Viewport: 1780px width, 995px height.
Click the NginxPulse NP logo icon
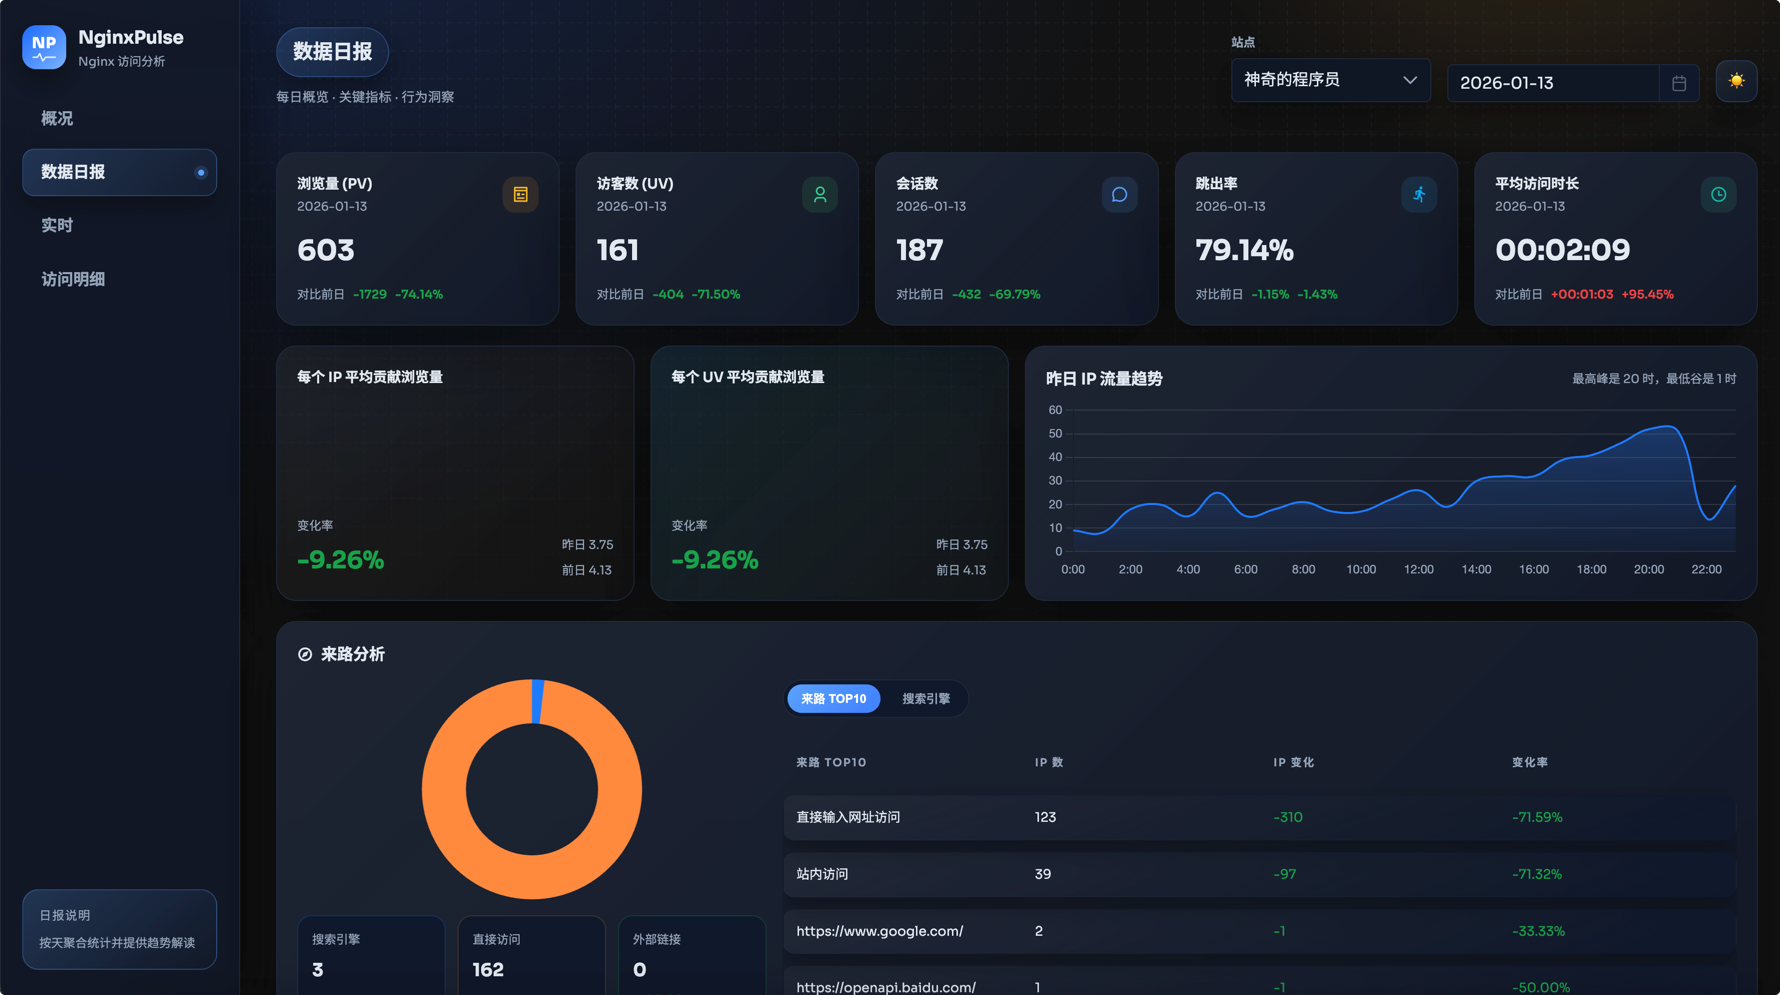pos(43,47)
